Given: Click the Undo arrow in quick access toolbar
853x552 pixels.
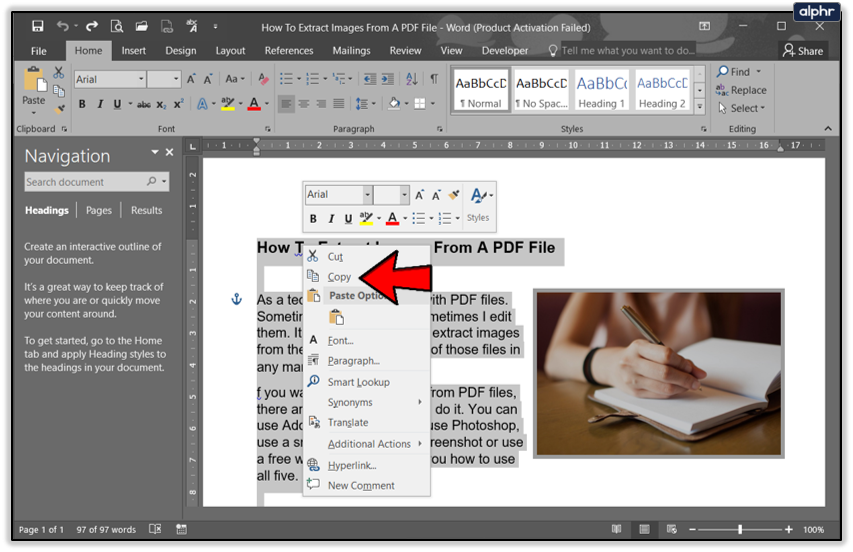Looking at the screenshot, I should (x=63, y=27).
